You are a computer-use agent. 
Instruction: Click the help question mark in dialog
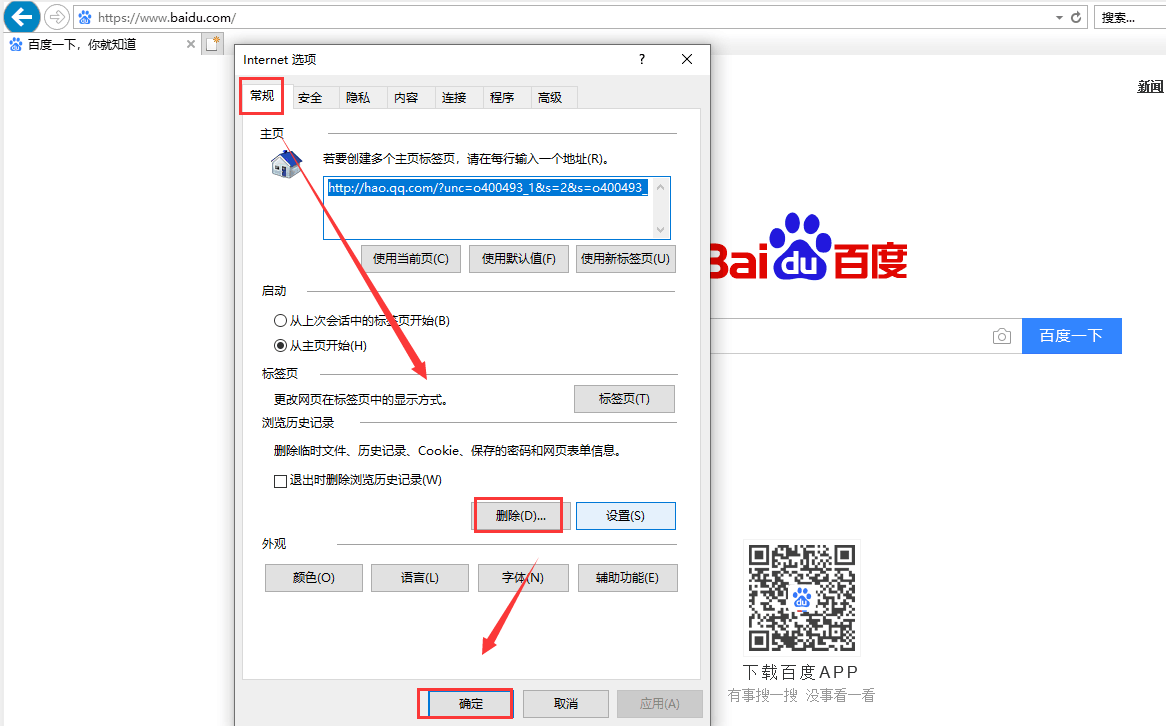click(x=642, y=60)
